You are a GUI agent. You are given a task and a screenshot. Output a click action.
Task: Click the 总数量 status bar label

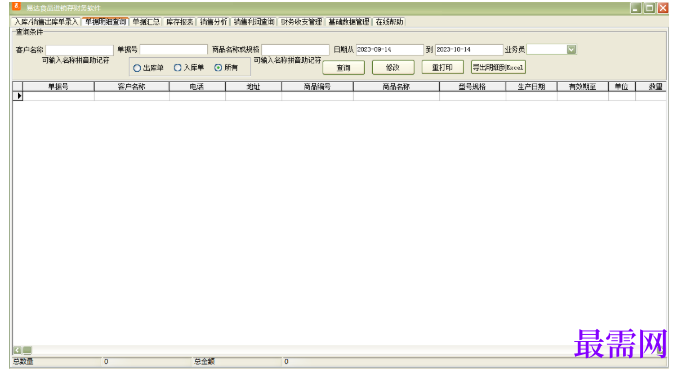[23, 361]
